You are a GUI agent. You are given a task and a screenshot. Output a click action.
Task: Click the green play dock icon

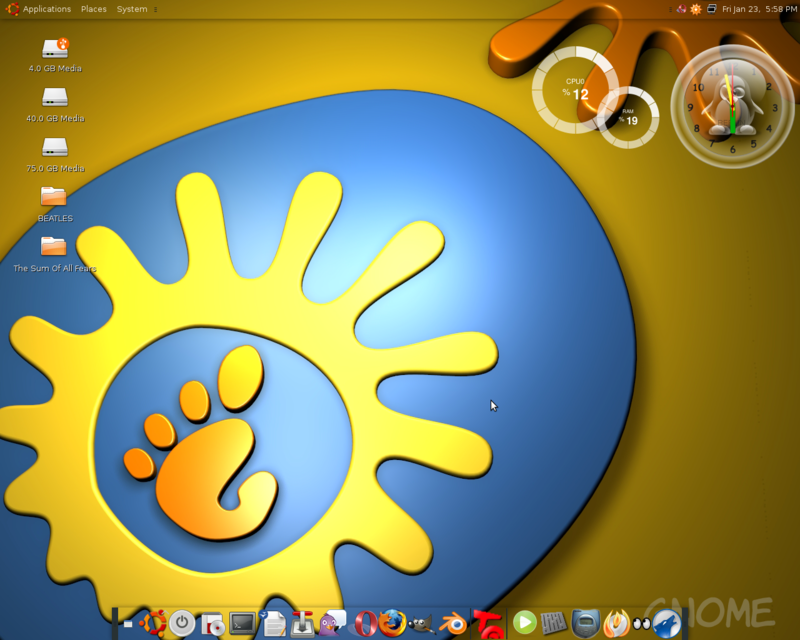524,623
